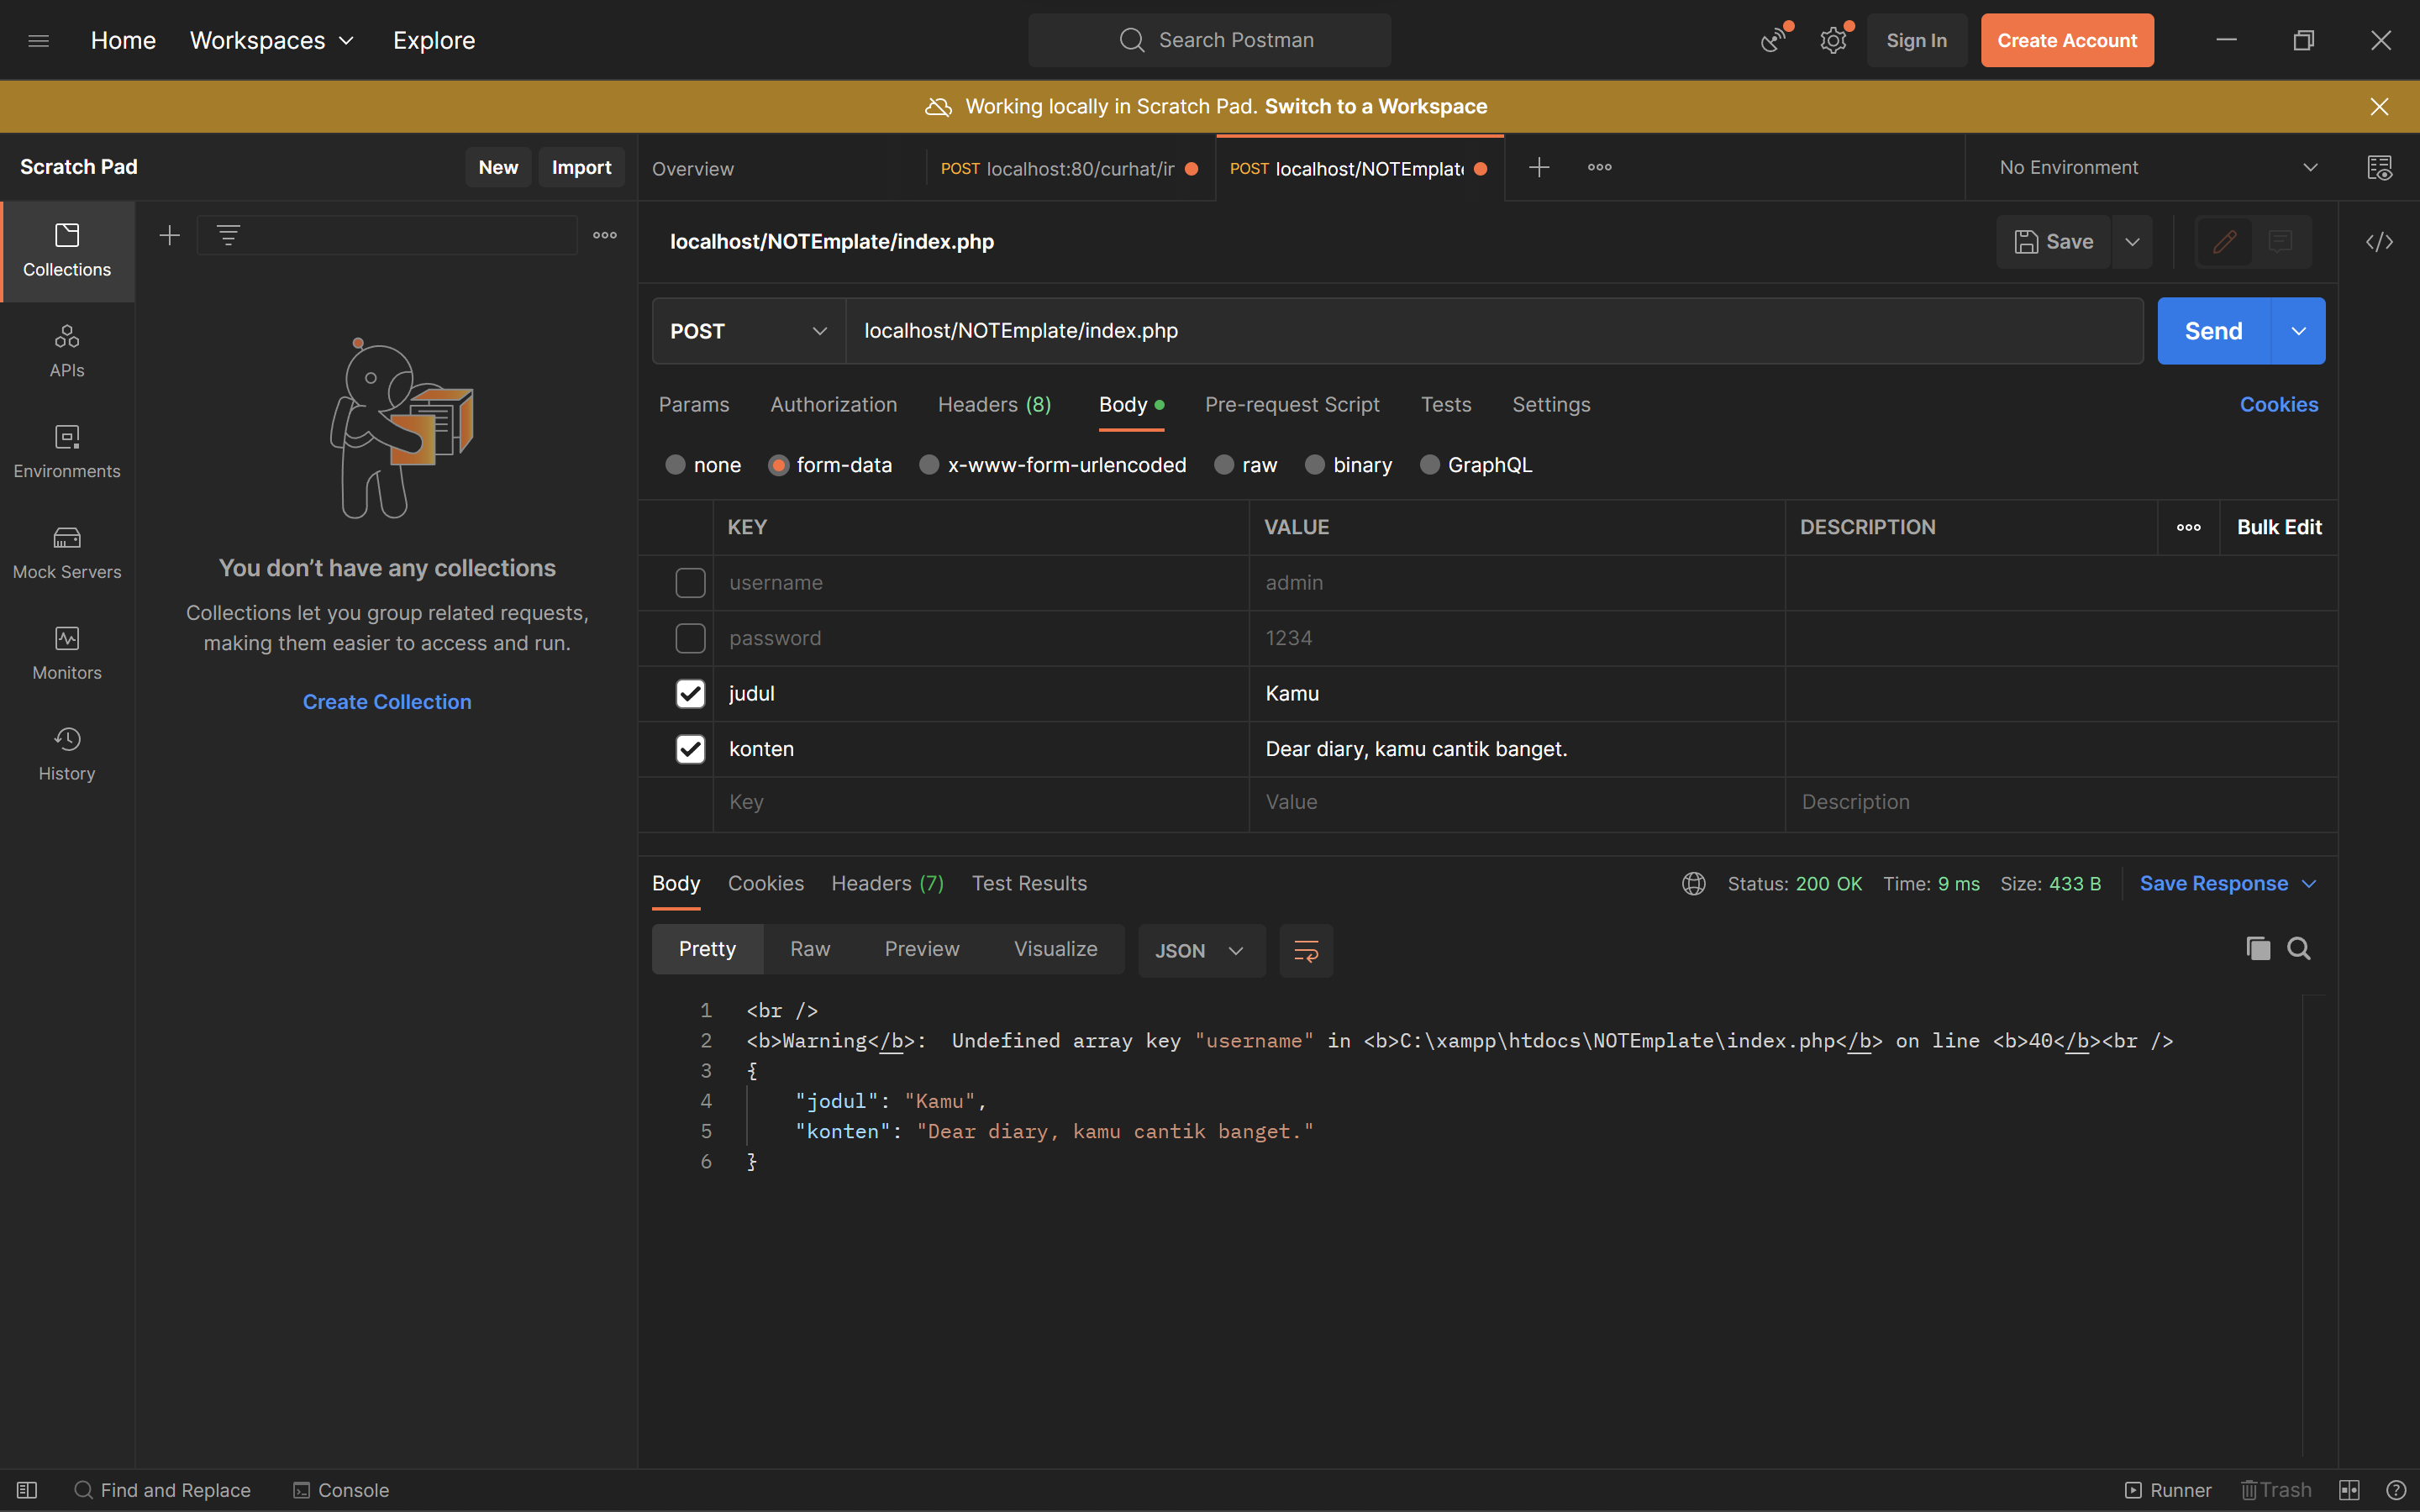Copy response body to clipboard
This screenshot has width=2420, height=1512.
[x=2257, y=949]
